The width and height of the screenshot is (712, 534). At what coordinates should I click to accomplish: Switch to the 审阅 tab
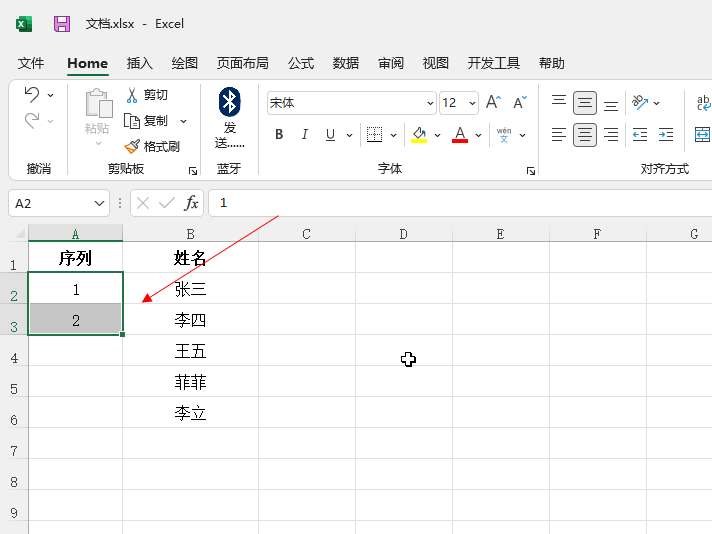tap(391, 63)
